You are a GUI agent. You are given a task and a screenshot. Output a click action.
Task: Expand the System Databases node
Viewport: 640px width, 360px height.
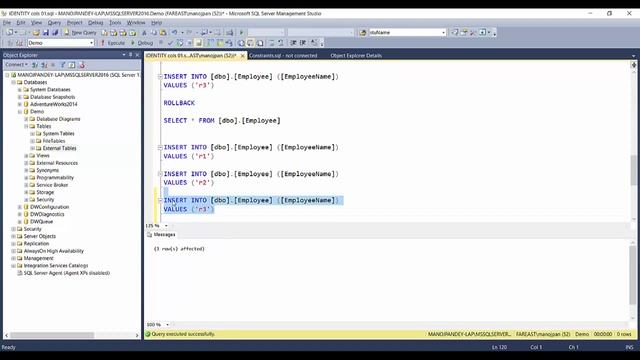20,89
